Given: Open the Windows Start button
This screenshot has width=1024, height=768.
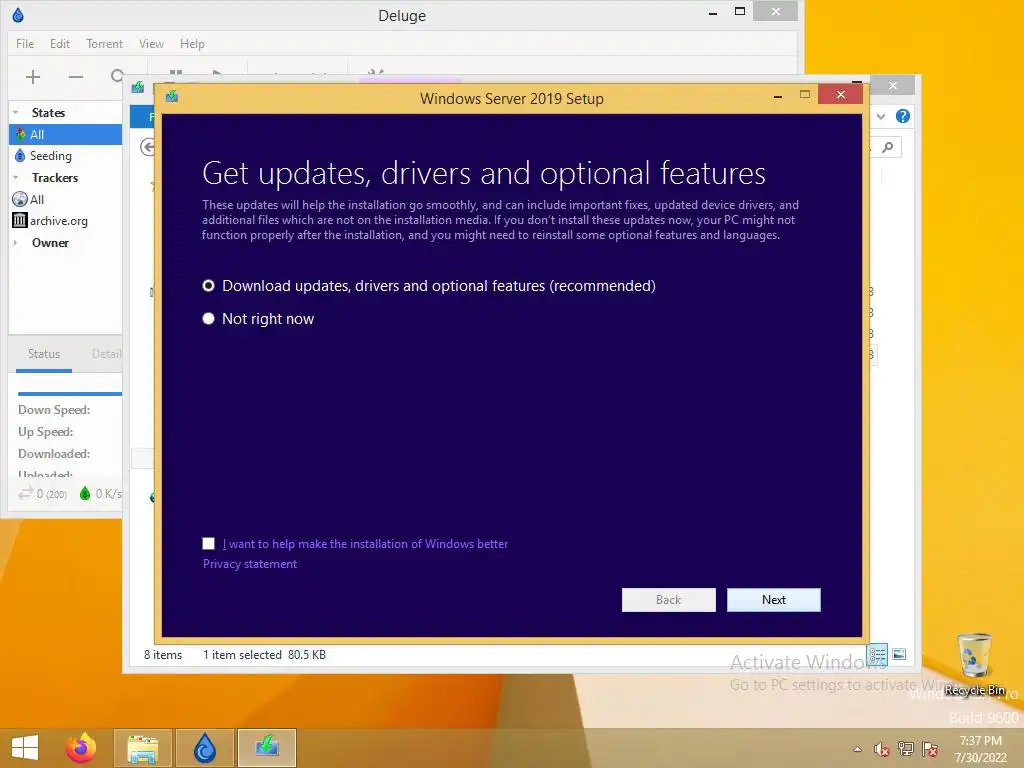Looking at the screenshot, I should (x=25, y=748).
